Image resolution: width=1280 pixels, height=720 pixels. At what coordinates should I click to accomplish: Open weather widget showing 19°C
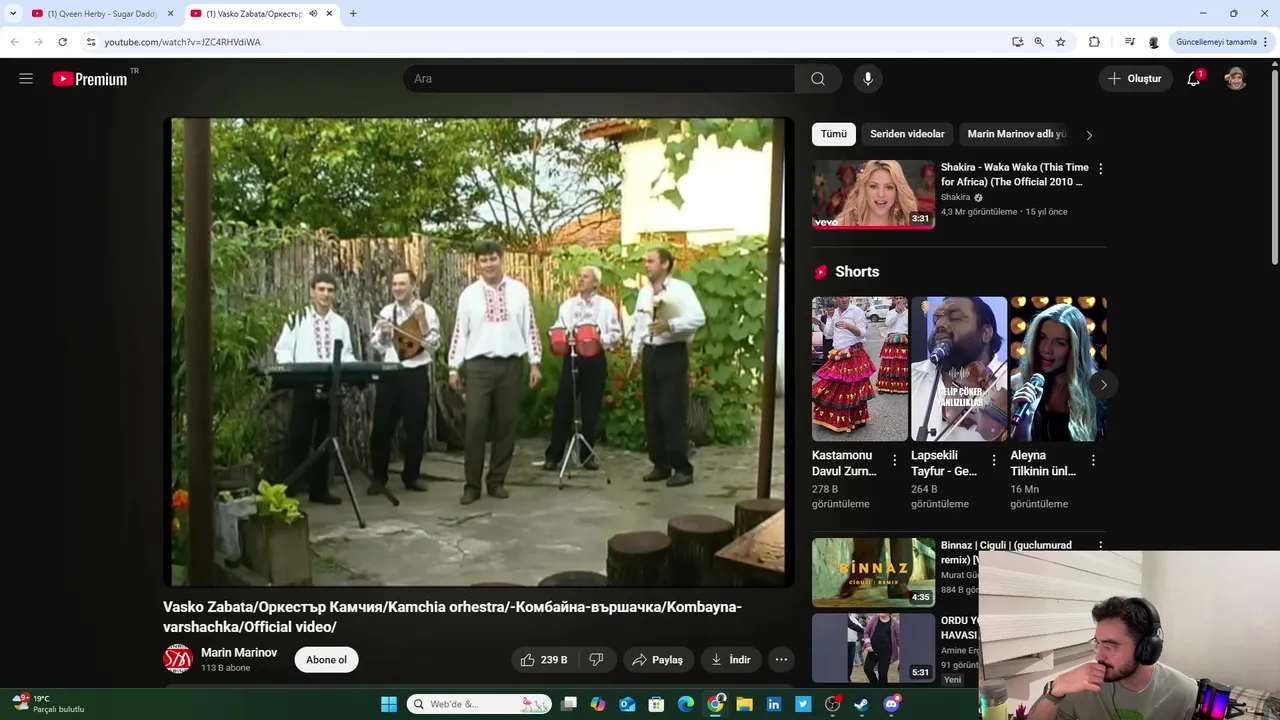pos(48,704)
